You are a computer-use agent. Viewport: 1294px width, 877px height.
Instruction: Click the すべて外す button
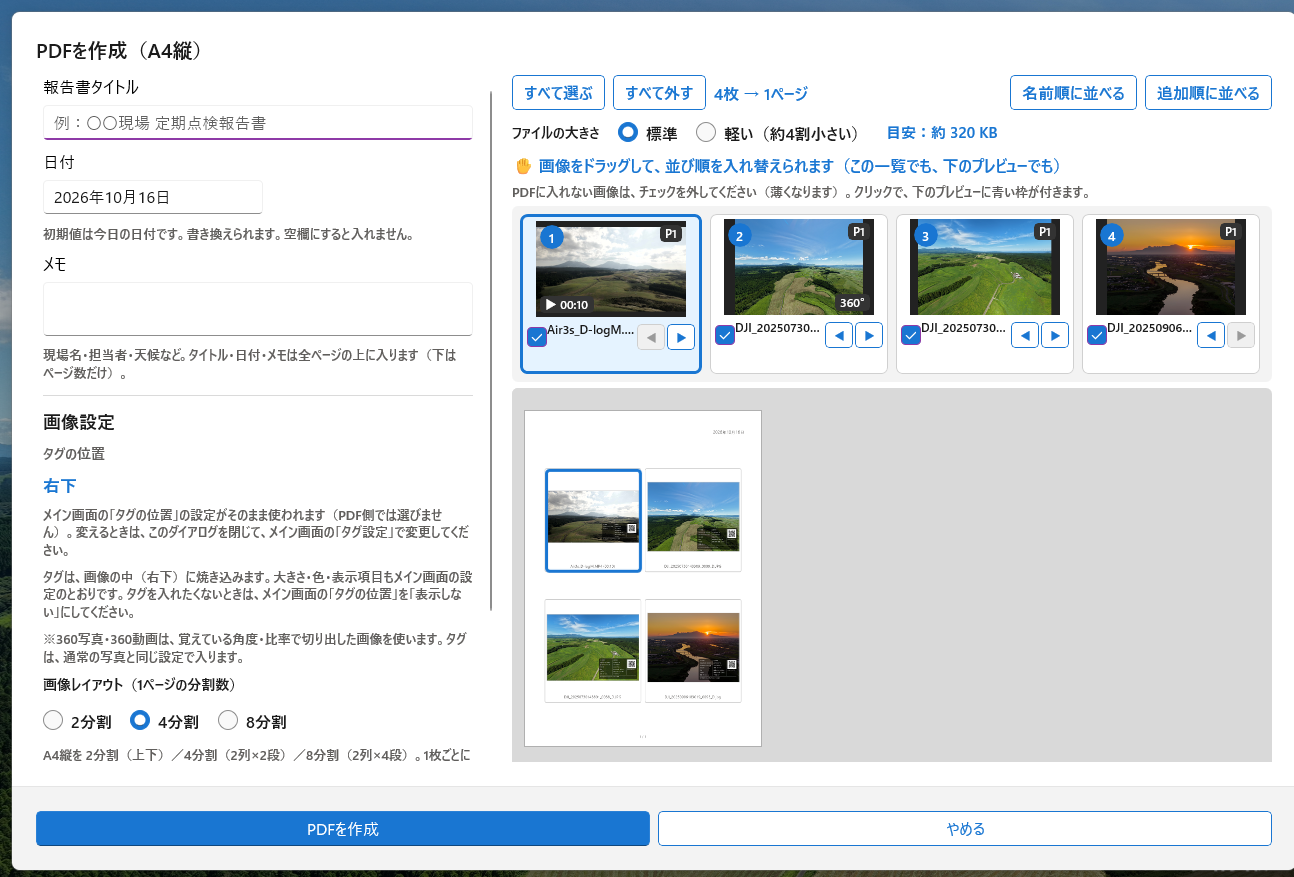coord(659,93)
